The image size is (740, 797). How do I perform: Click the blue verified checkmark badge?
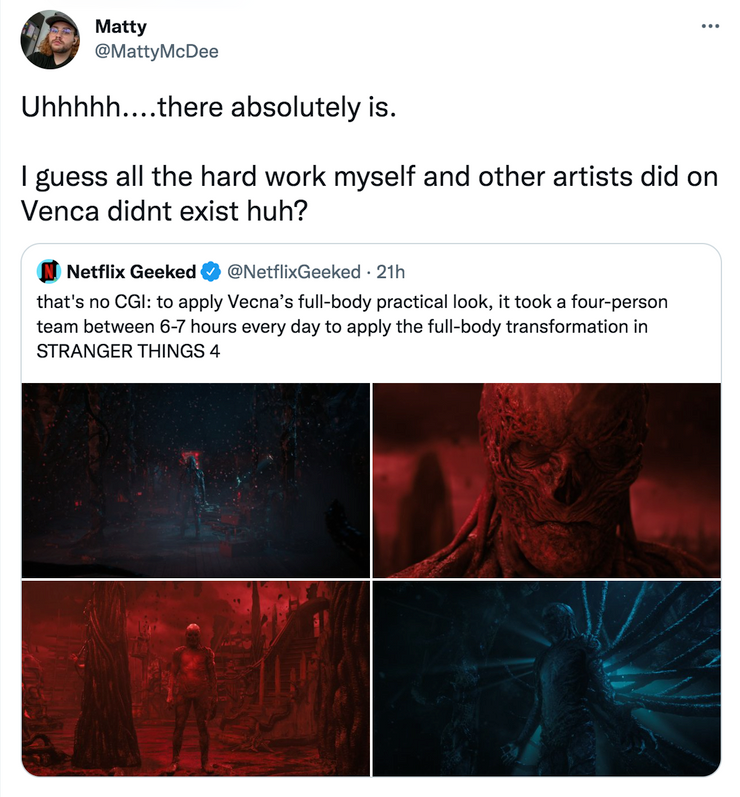211,271
